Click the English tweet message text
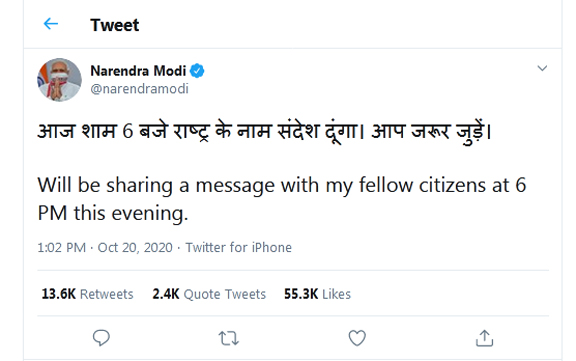This screenshot has height=361, width=576. (282, 199)
